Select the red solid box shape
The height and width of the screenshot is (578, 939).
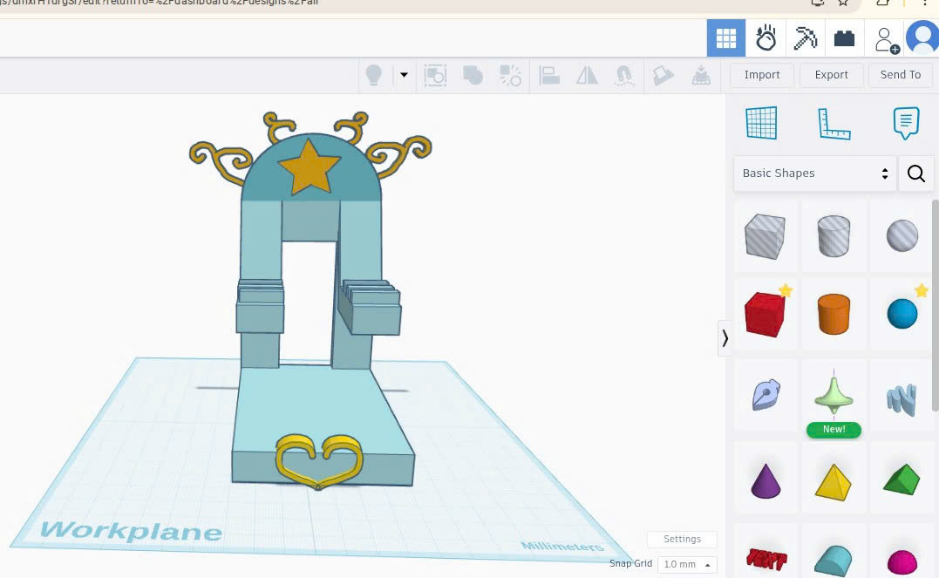pos(765,315)
